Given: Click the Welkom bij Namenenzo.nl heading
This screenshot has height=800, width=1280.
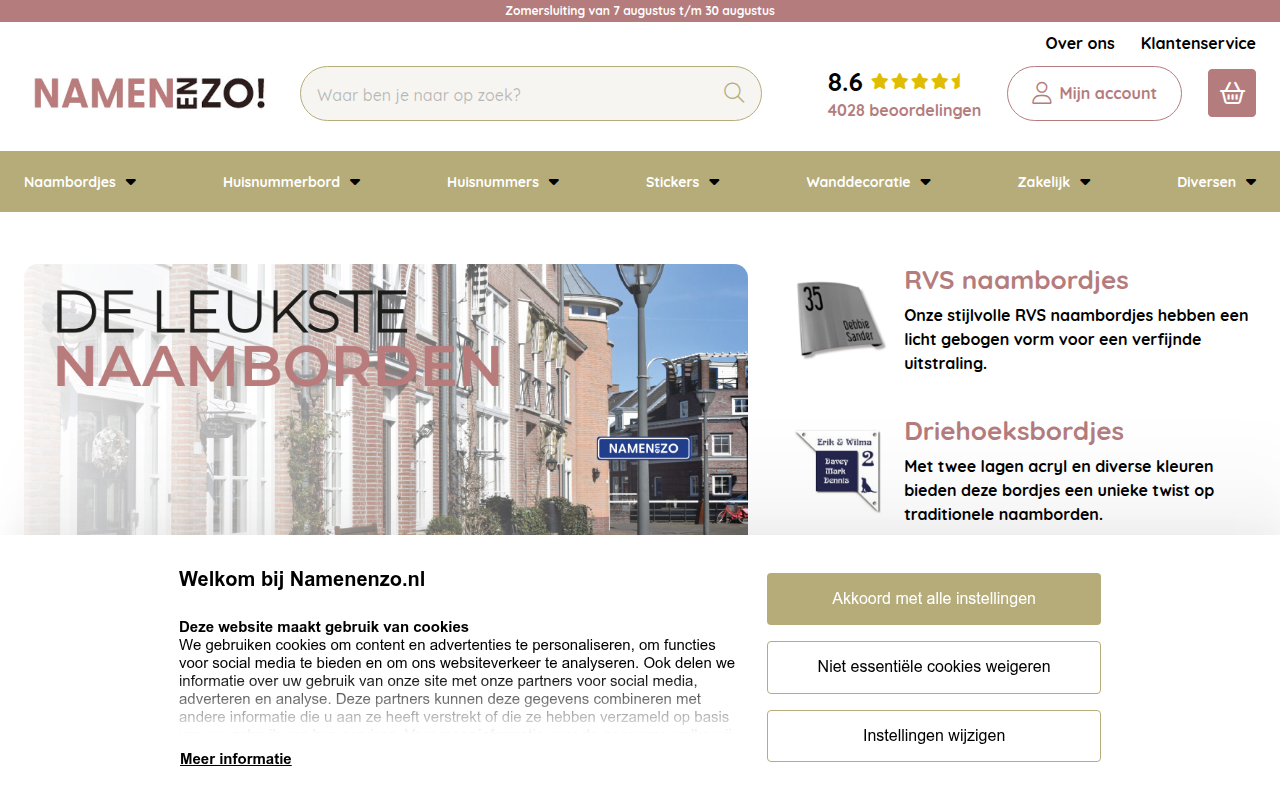Looking at the screenshot, I should 302,579.
